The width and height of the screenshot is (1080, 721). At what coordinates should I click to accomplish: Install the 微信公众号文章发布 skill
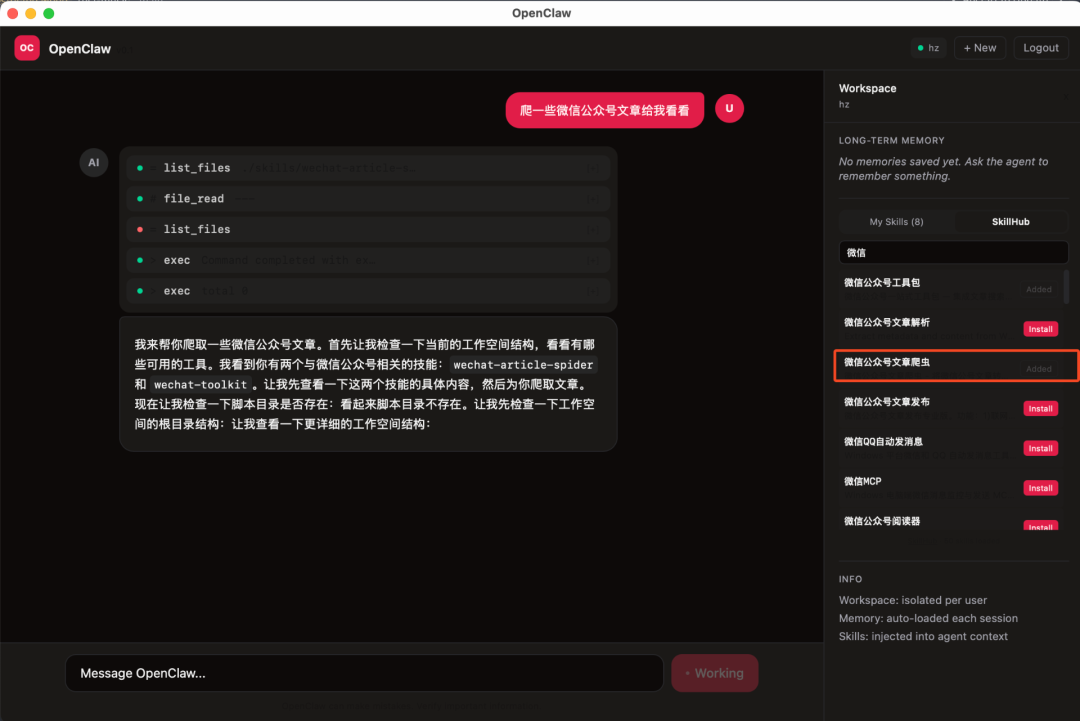[x=1040, y=408]
